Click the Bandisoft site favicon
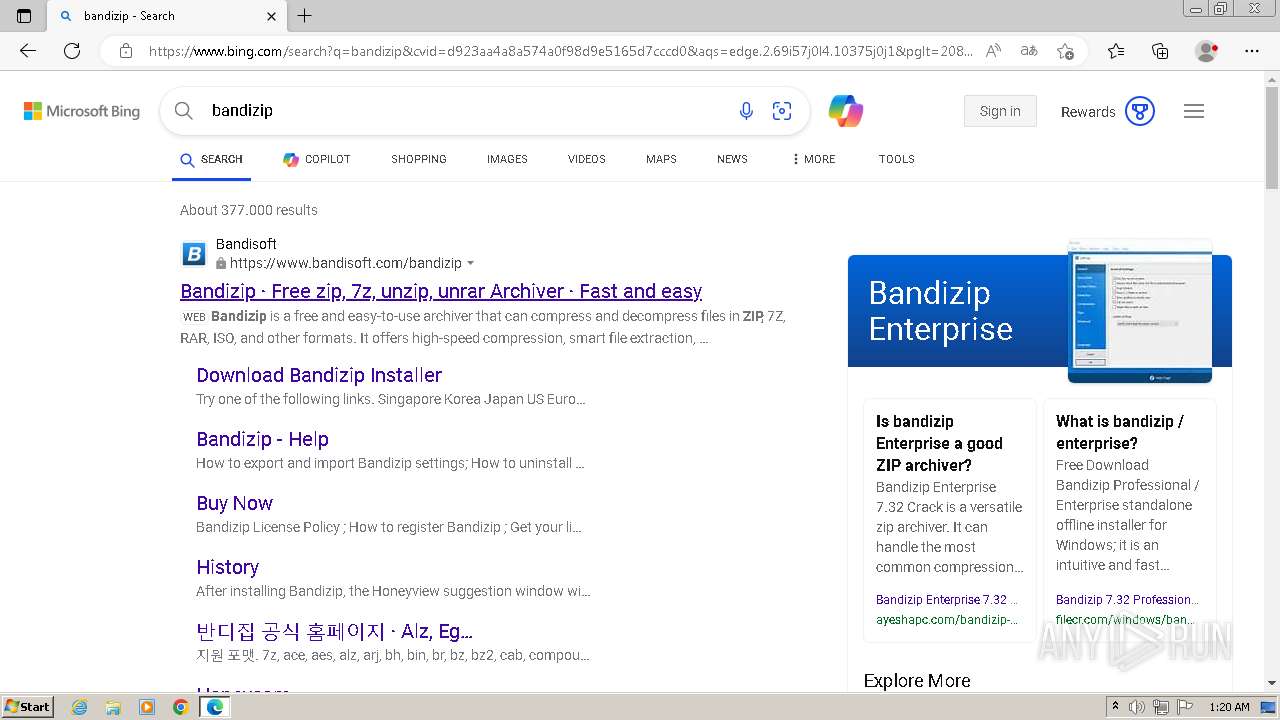 tap(194, 253)
